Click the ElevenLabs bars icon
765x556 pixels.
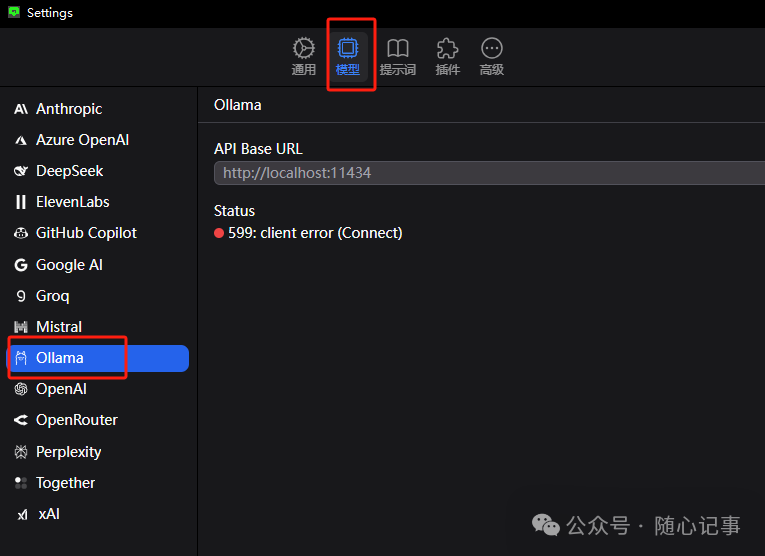(20, 202)
